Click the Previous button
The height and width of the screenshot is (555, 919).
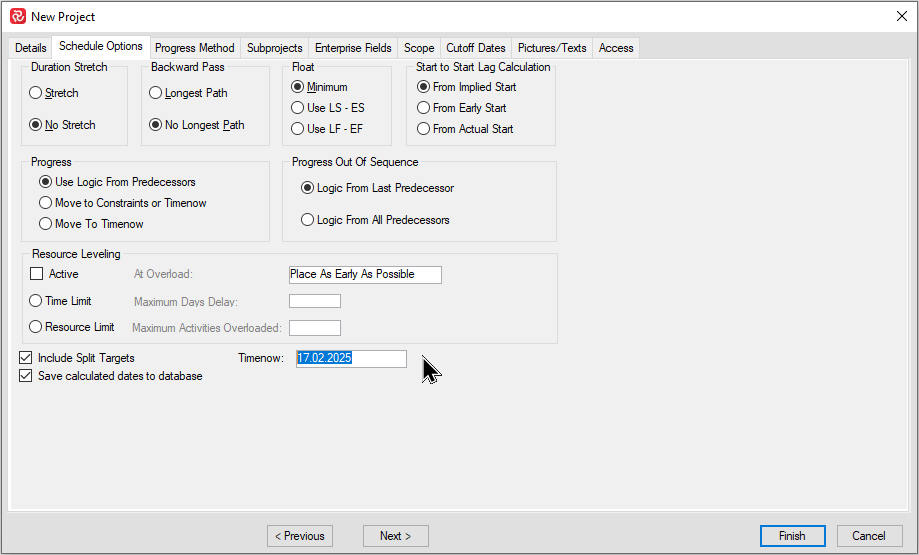tap(300, 536)
